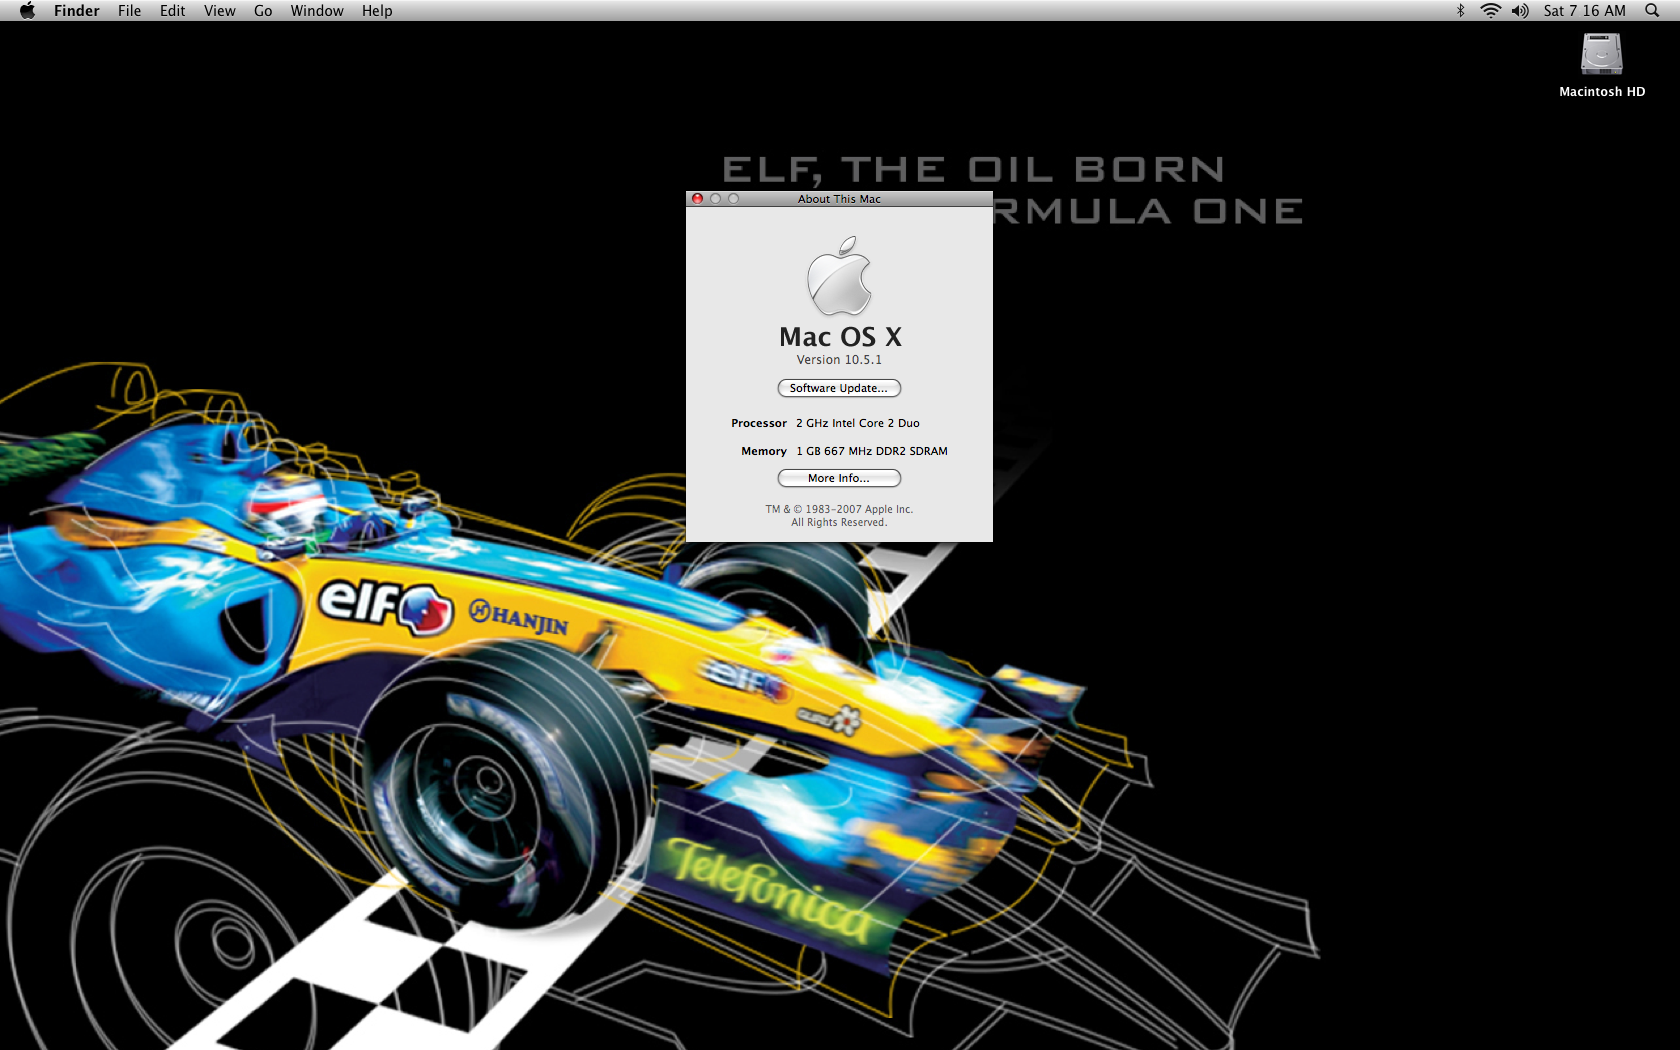Open the File menu
Image resolution: width=1680 pixels, height=1050 pixels.
pyautogui.click(x=129, y=10)
